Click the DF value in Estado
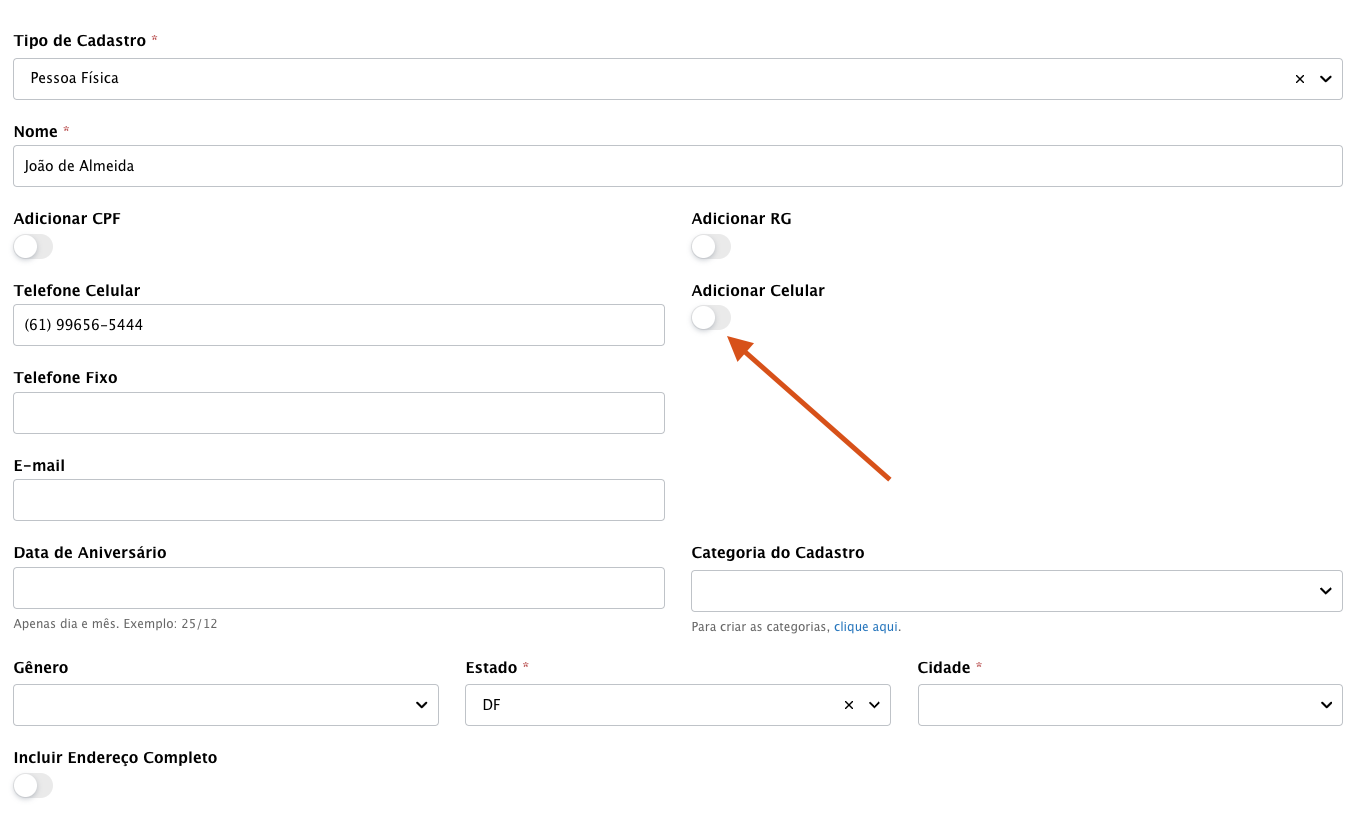The image size is (1368, 818). pos(491,705)
